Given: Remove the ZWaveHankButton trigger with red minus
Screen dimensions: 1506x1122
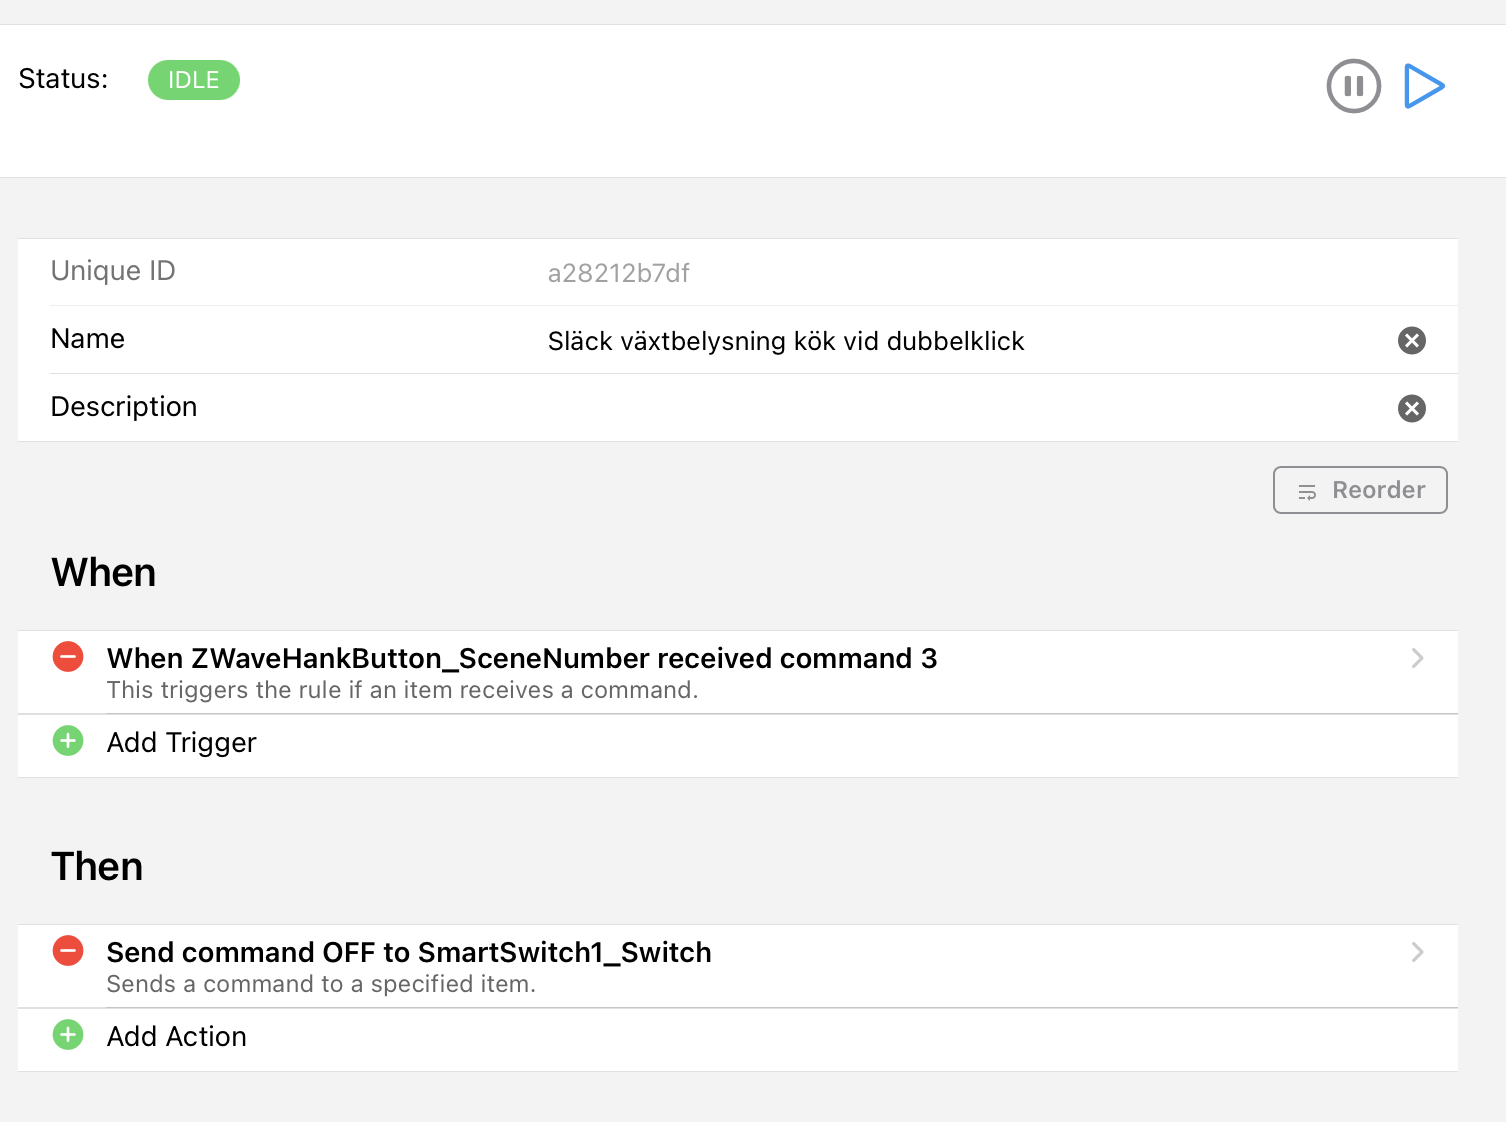Looking at the screenshot, I should tap(68, 657).
